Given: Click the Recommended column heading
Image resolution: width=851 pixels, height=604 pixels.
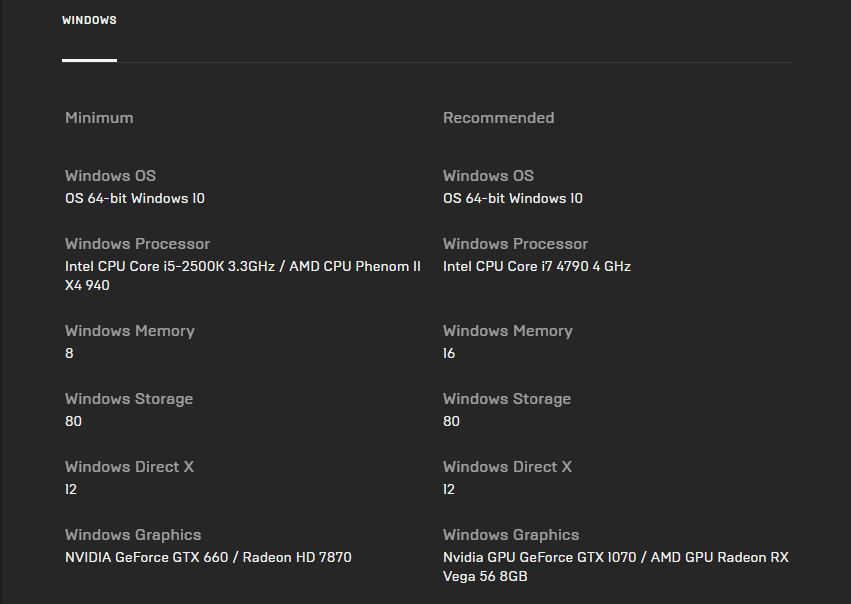Looking at the screenshot, I should 498,118.
